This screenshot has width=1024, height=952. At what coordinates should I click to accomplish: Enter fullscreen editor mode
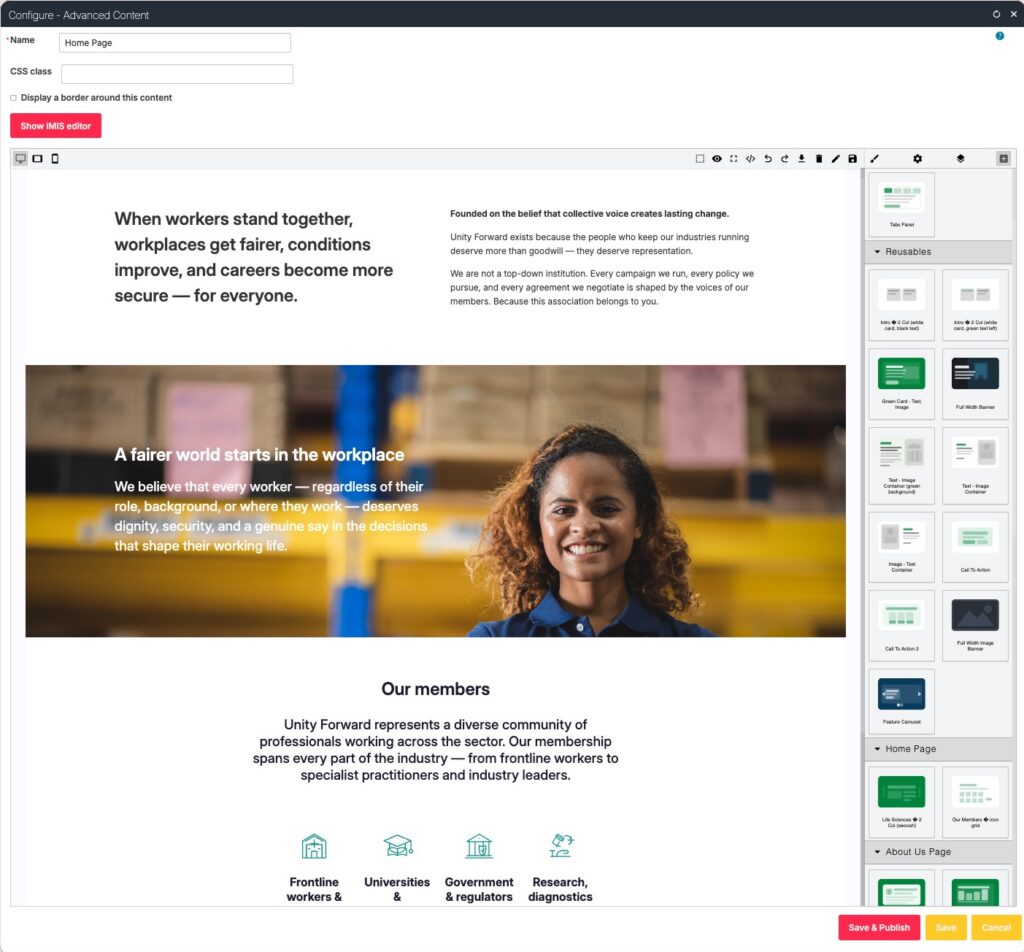click(733, 159)
